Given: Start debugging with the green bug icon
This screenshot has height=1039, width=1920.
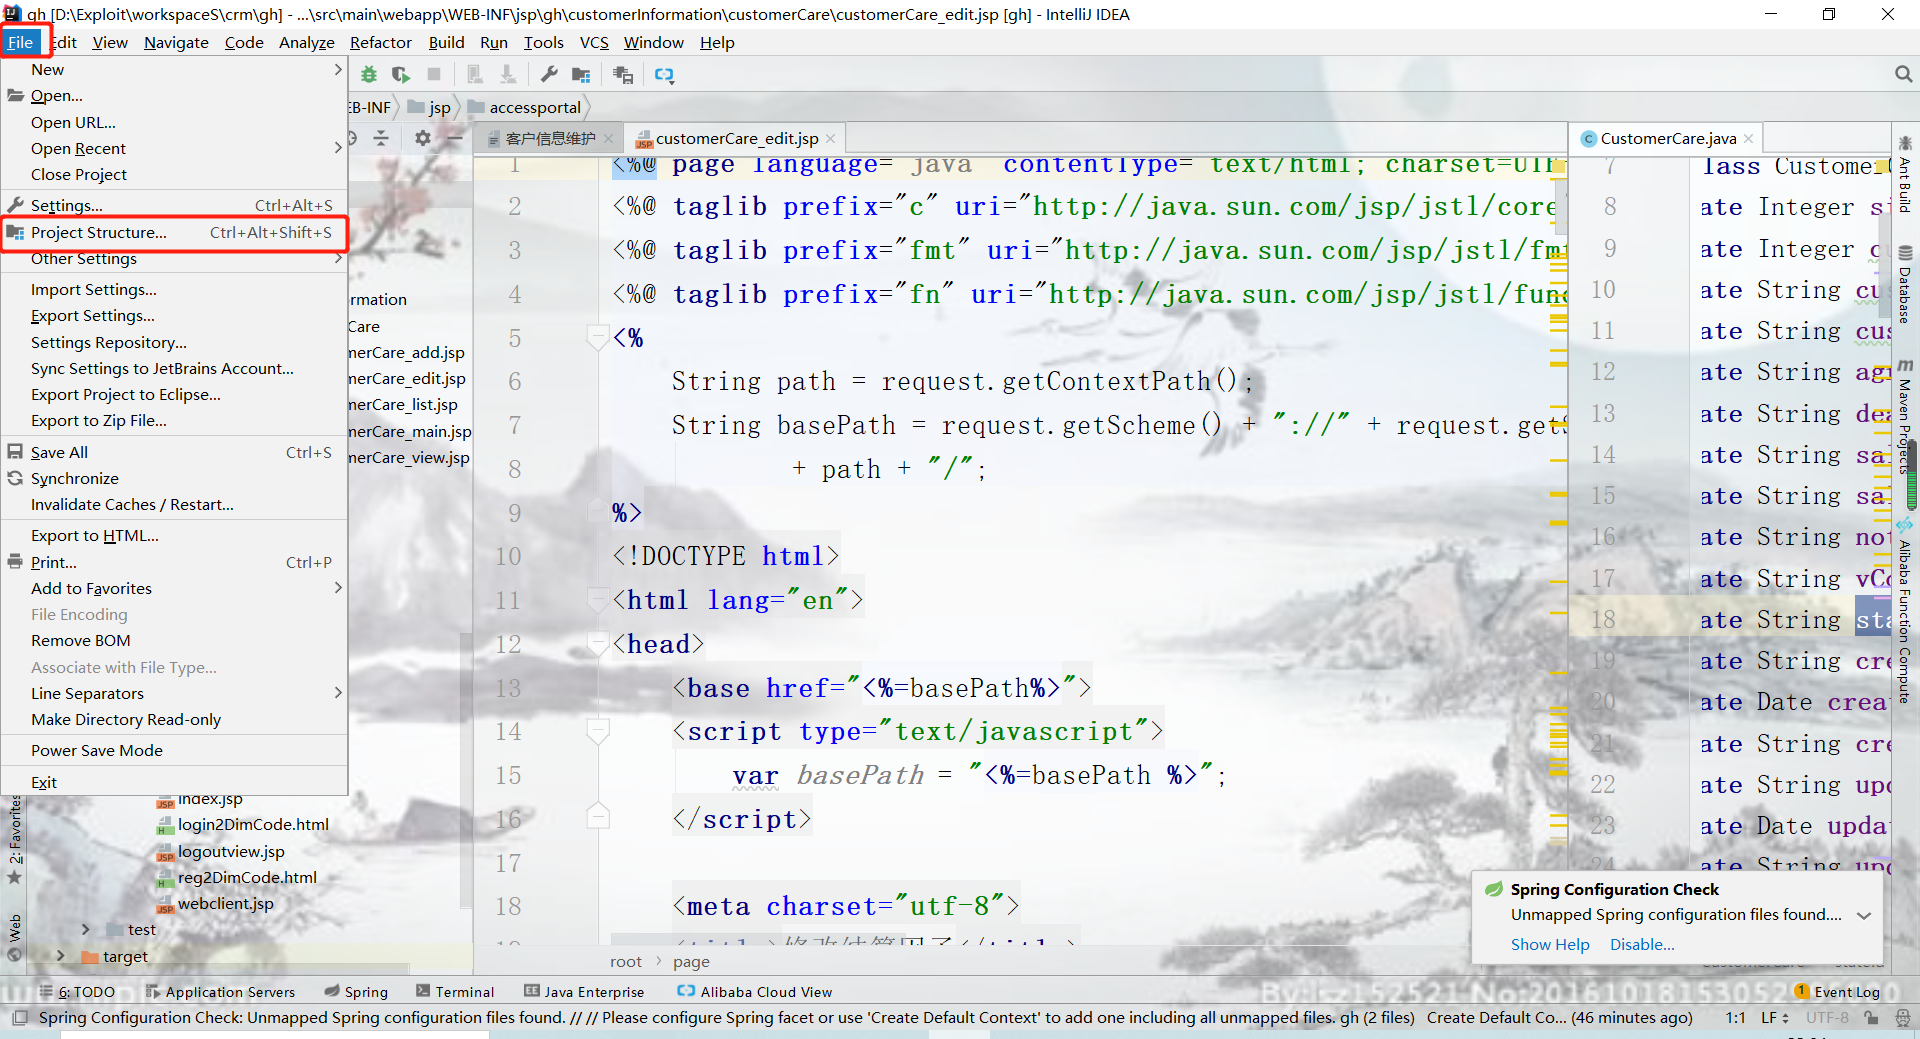Looking at the screenshot, I should click(369, 75).
